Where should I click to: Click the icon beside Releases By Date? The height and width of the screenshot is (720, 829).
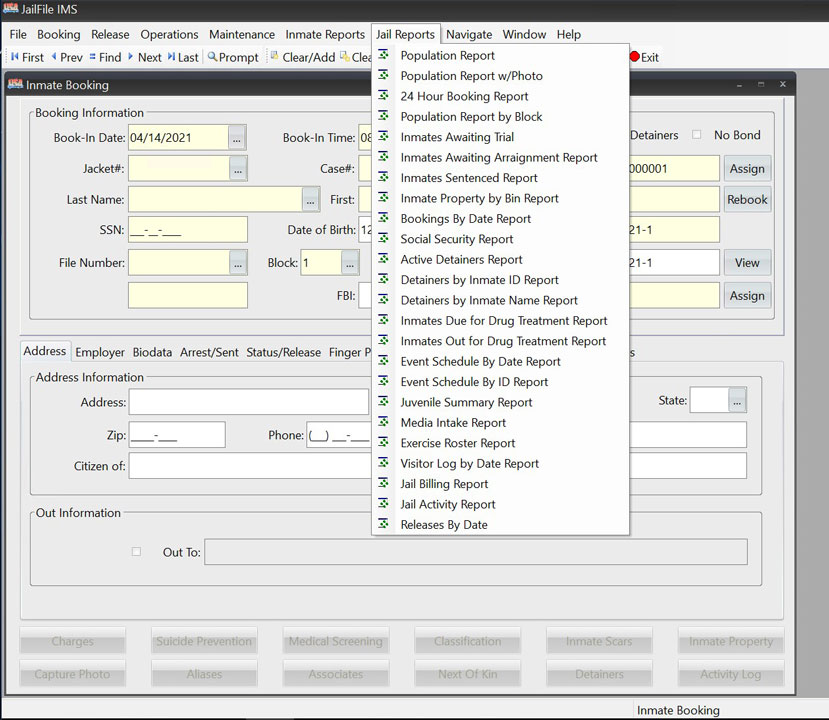click(383, 524)
